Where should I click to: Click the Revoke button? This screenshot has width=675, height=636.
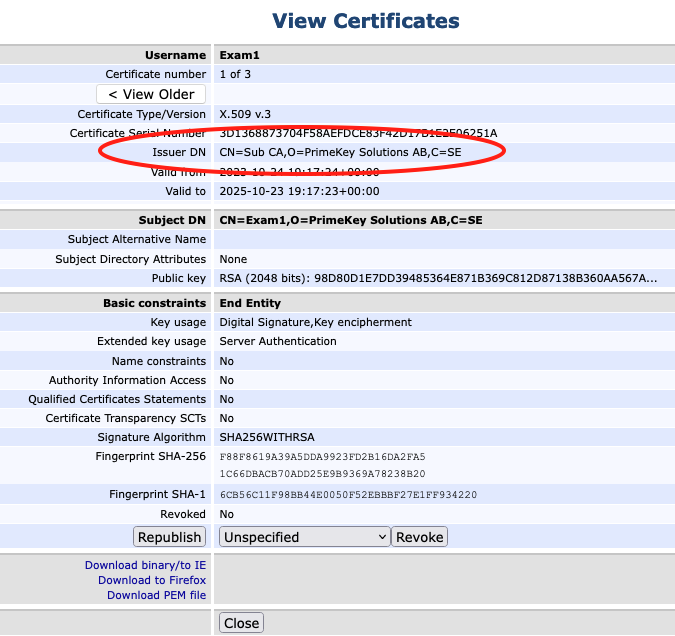tap(419, 537)
